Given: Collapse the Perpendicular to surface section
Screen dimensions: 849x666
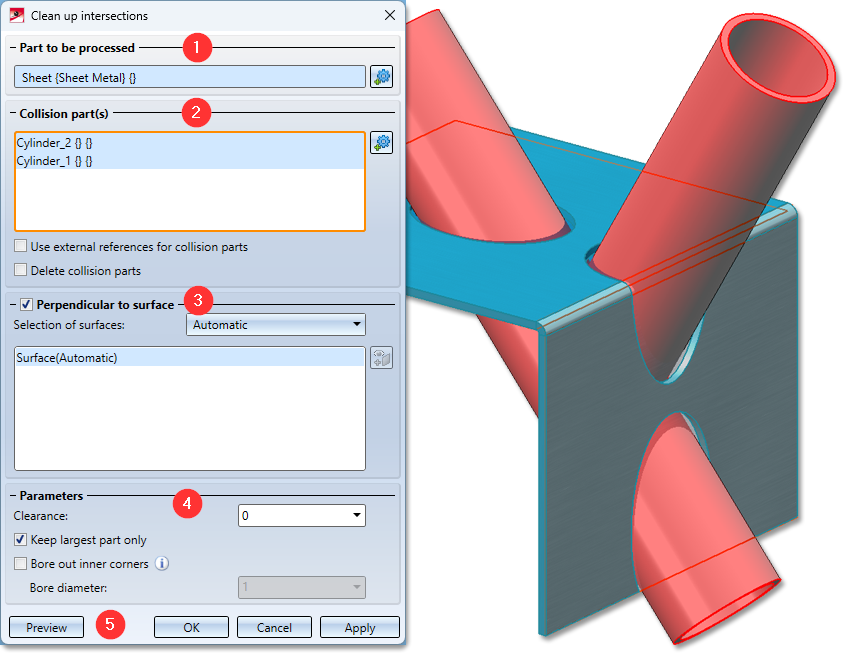Looking at the screenshot, I should (x=13, y=305).
